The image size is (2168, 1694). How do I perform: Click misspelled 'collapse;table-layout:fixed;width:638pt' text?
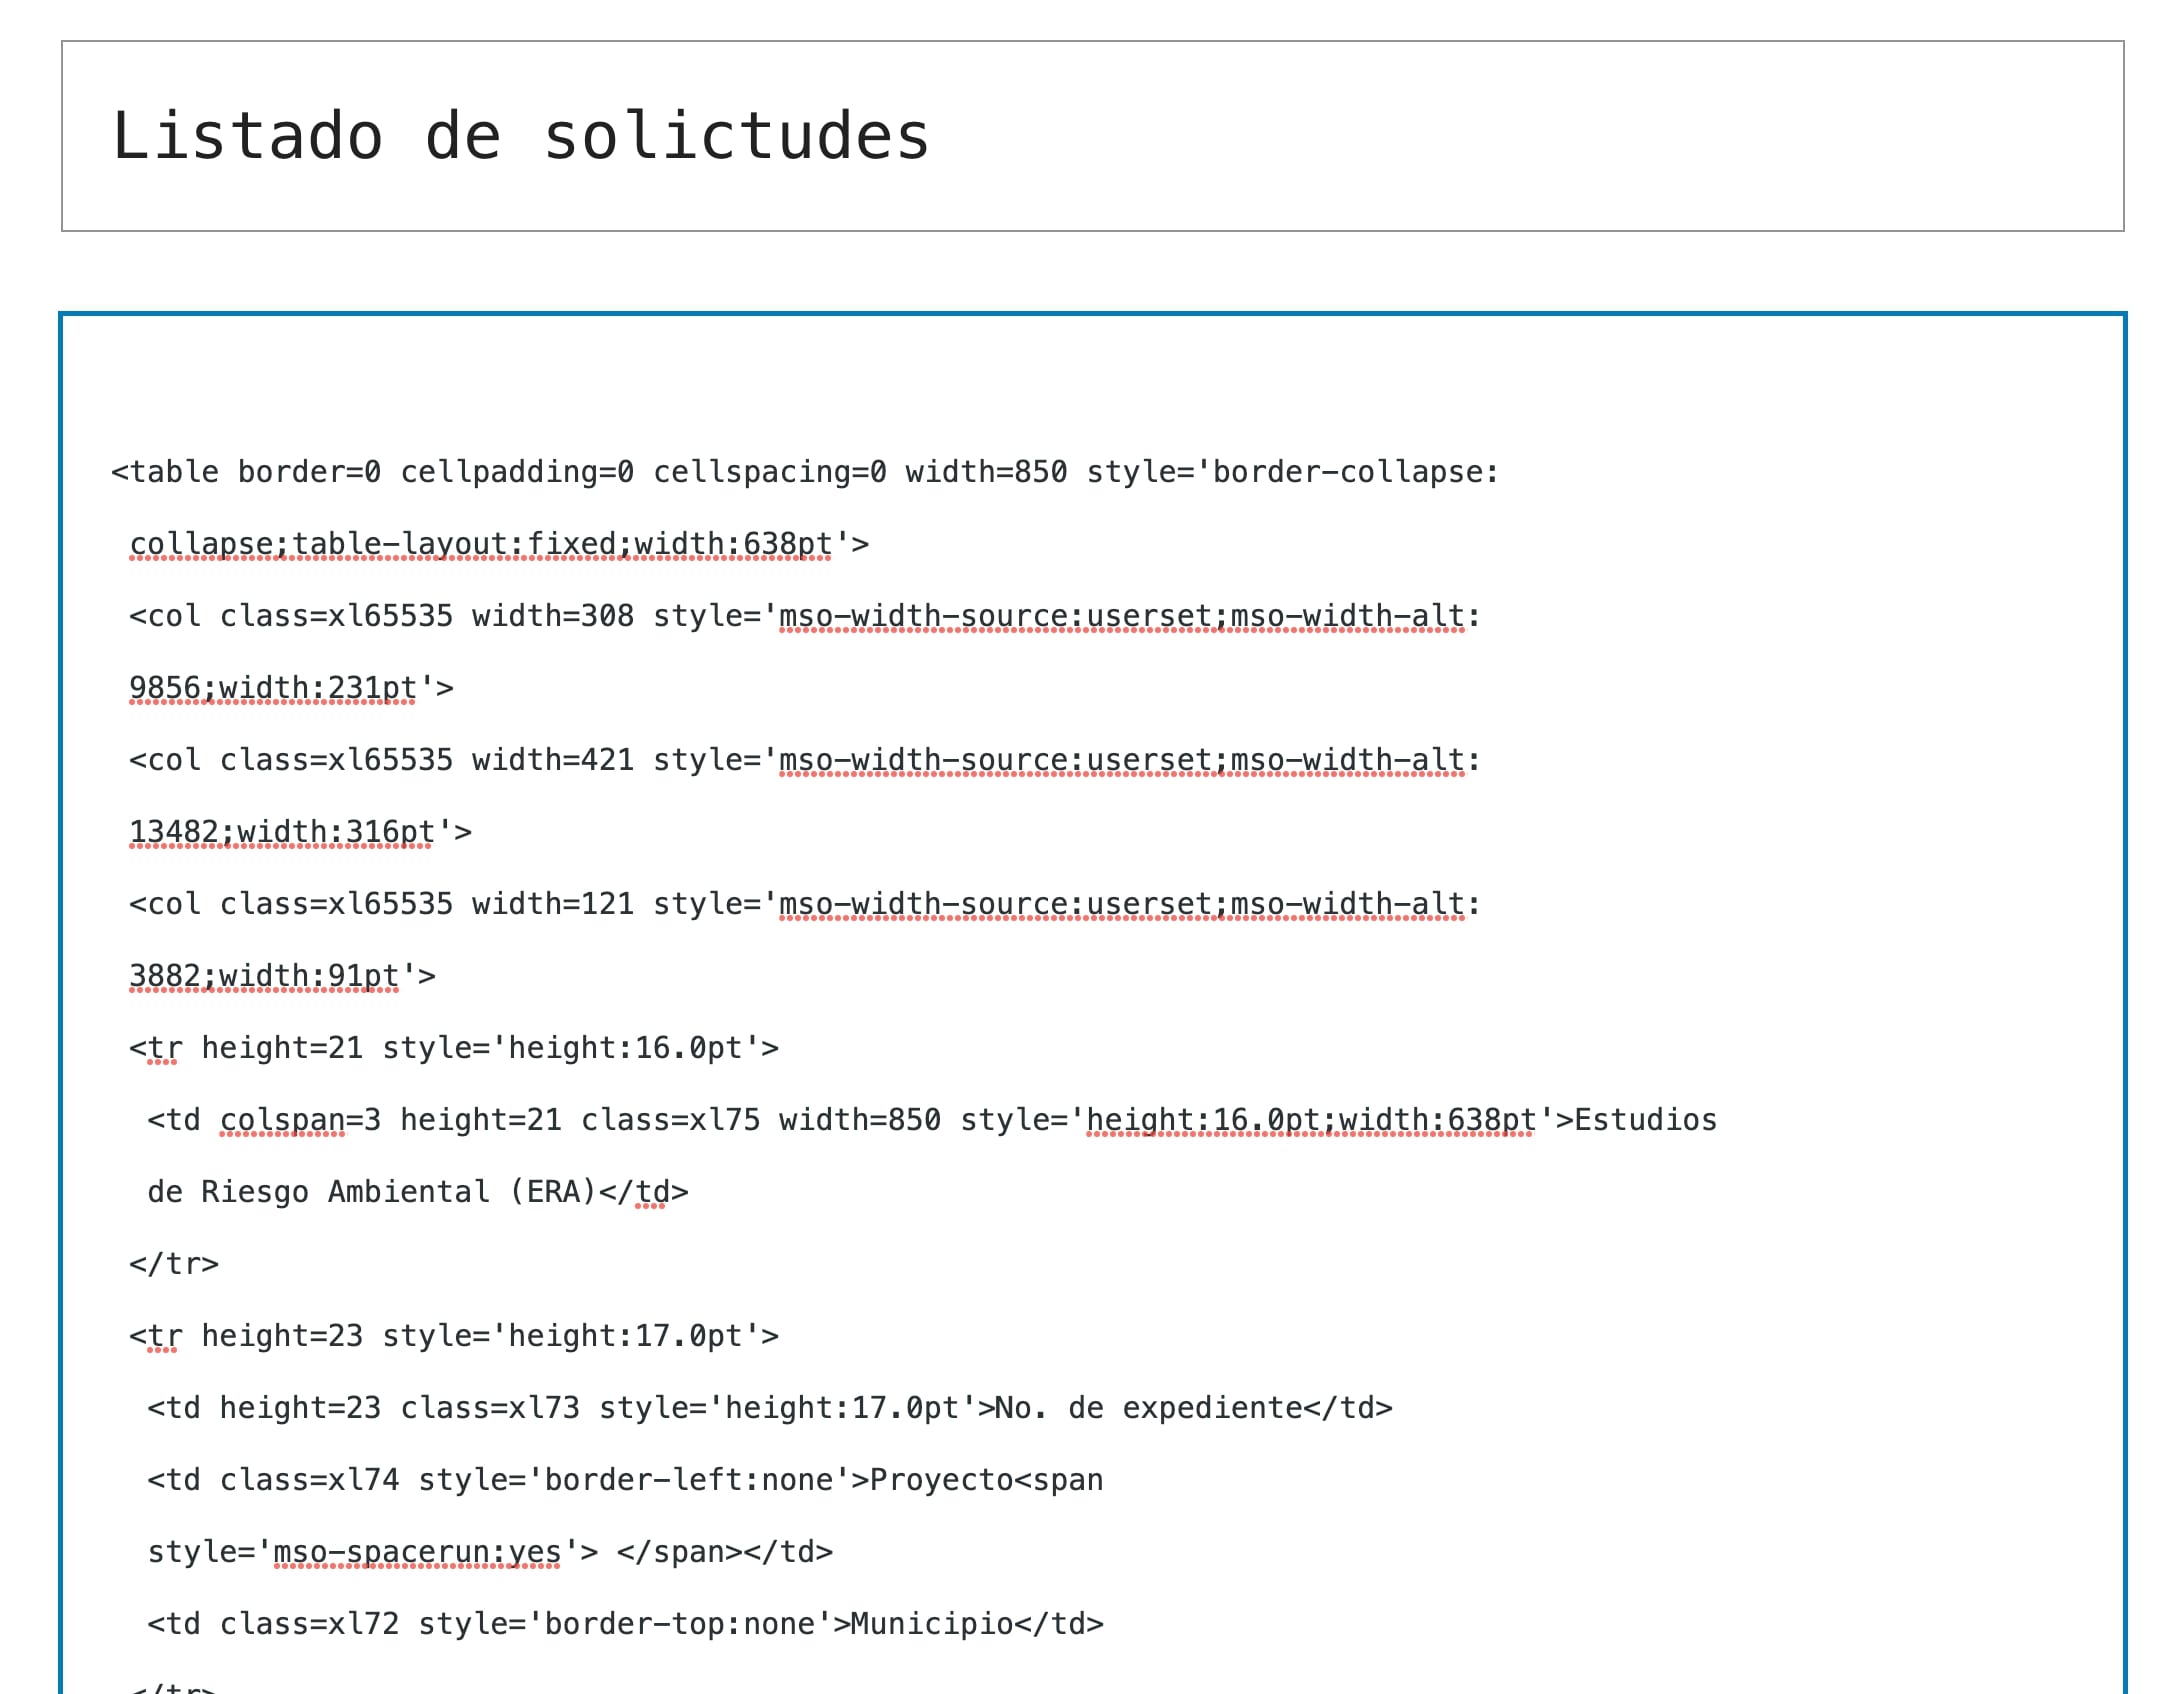pos(480,544)
